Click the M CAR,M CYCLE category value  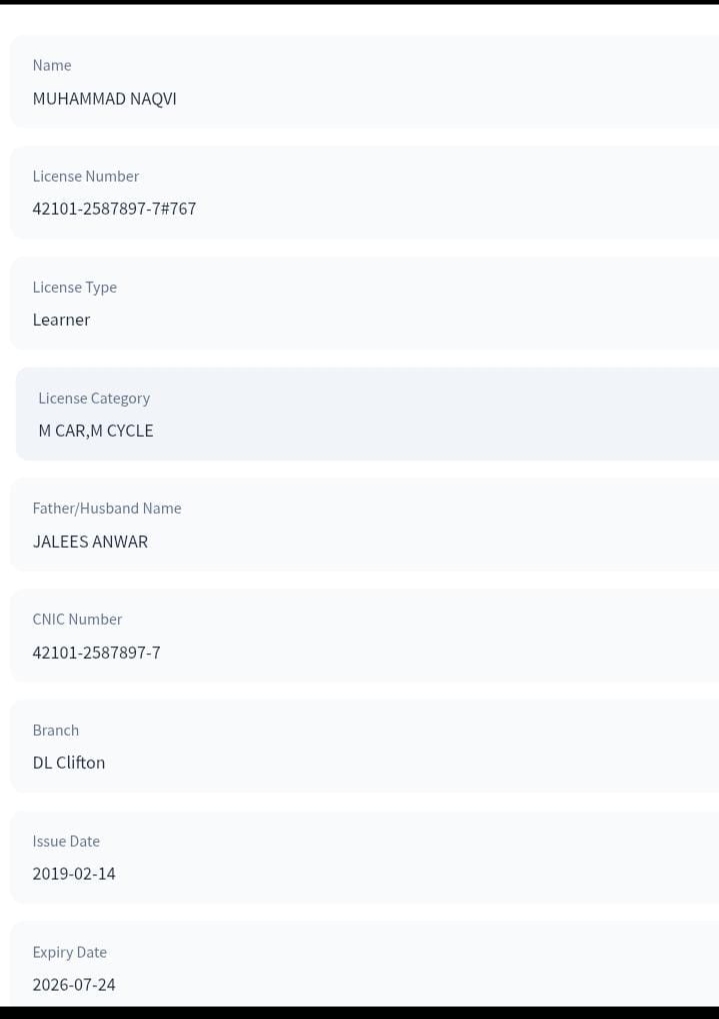point(96,431)
